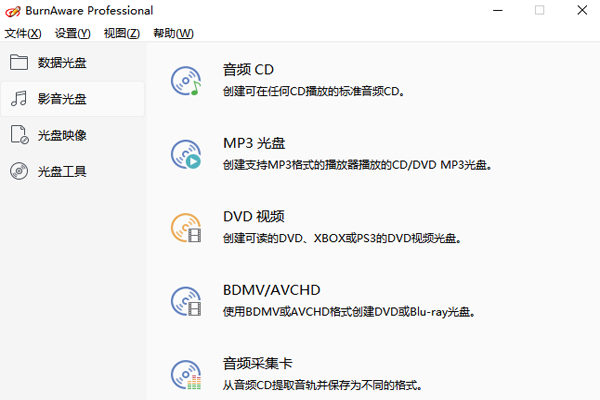Click the Audio CD disc icon

coord(186,81)
